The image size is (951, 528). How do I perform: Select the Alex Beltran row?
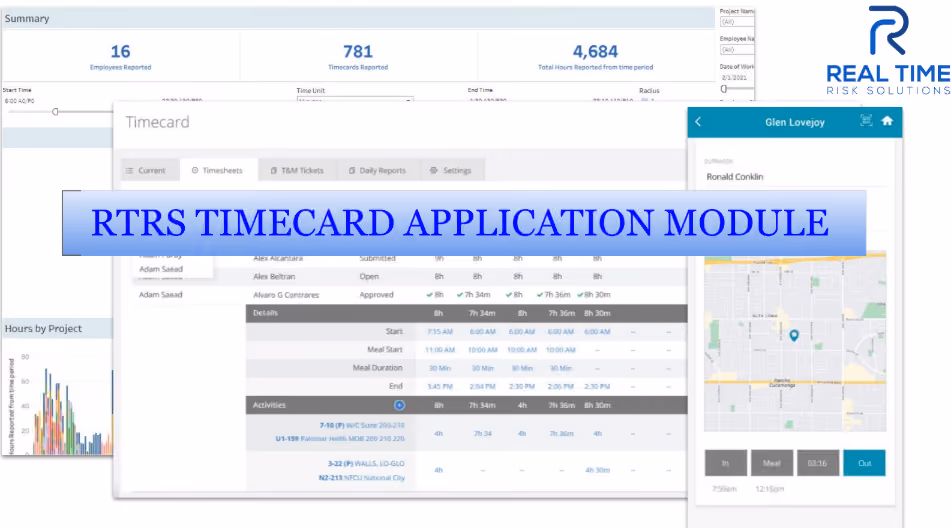[466, 276]
